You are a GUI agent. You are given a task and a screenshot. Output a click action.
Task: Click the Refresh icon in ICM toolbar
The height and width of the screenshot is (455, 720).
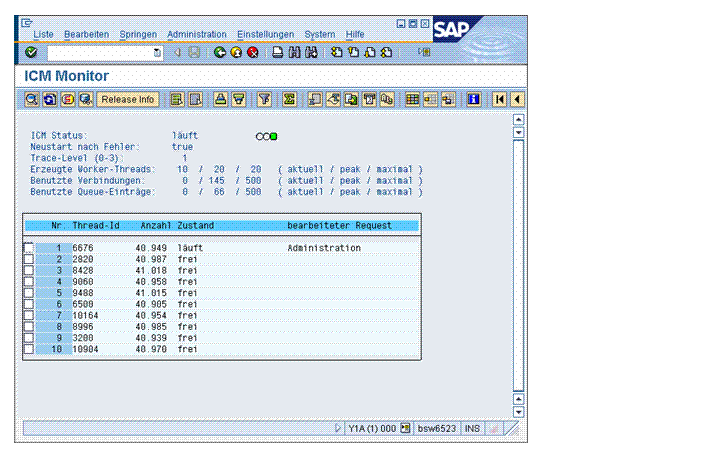(50, 99)
